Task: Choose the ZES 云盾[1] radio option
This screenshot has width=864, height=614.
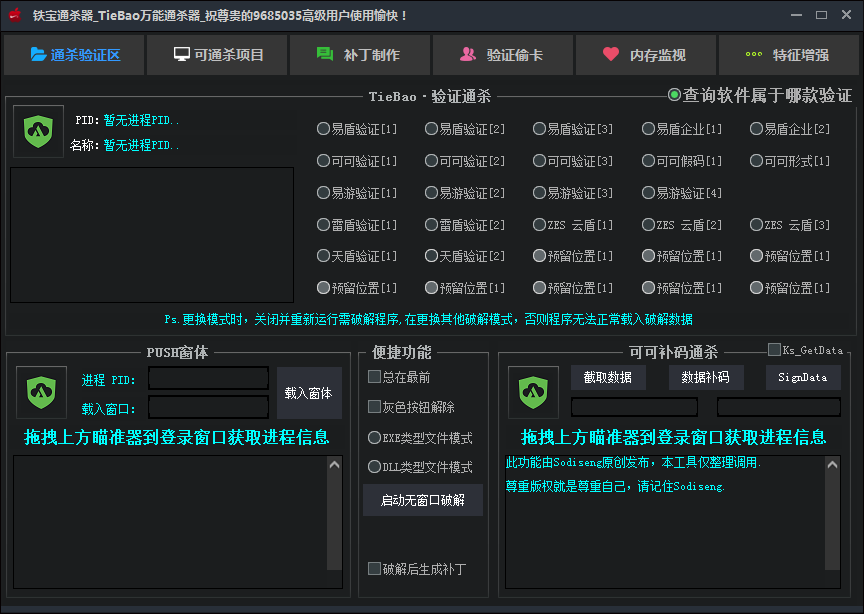Action: pyautogui.click(x=539, y=225)
